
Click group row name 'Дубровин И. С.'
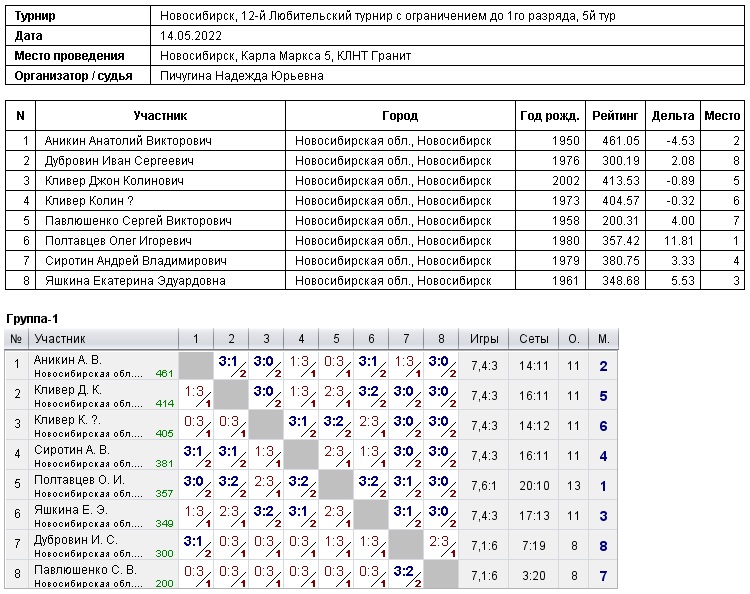[76, 540]
